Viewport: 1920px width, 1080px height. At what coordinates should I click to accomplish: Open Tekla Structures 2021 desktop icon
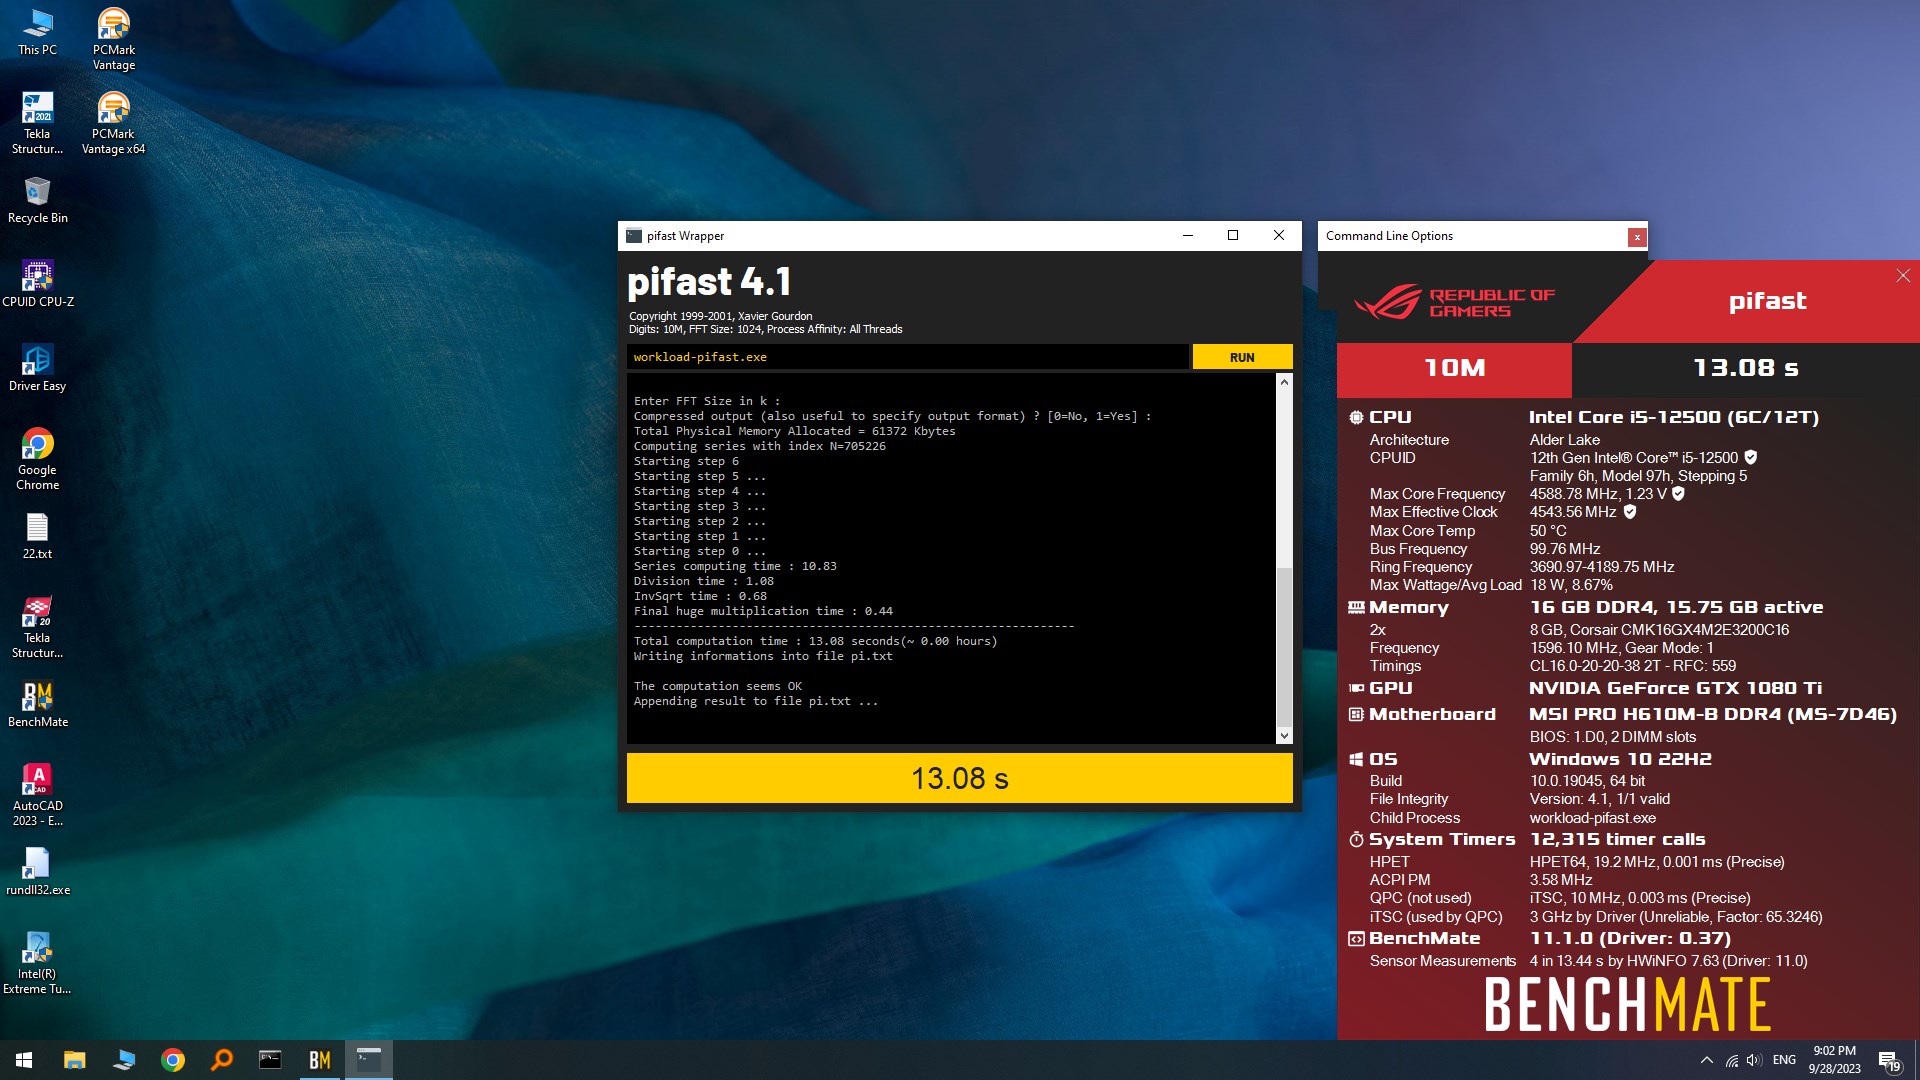[37, 123]
